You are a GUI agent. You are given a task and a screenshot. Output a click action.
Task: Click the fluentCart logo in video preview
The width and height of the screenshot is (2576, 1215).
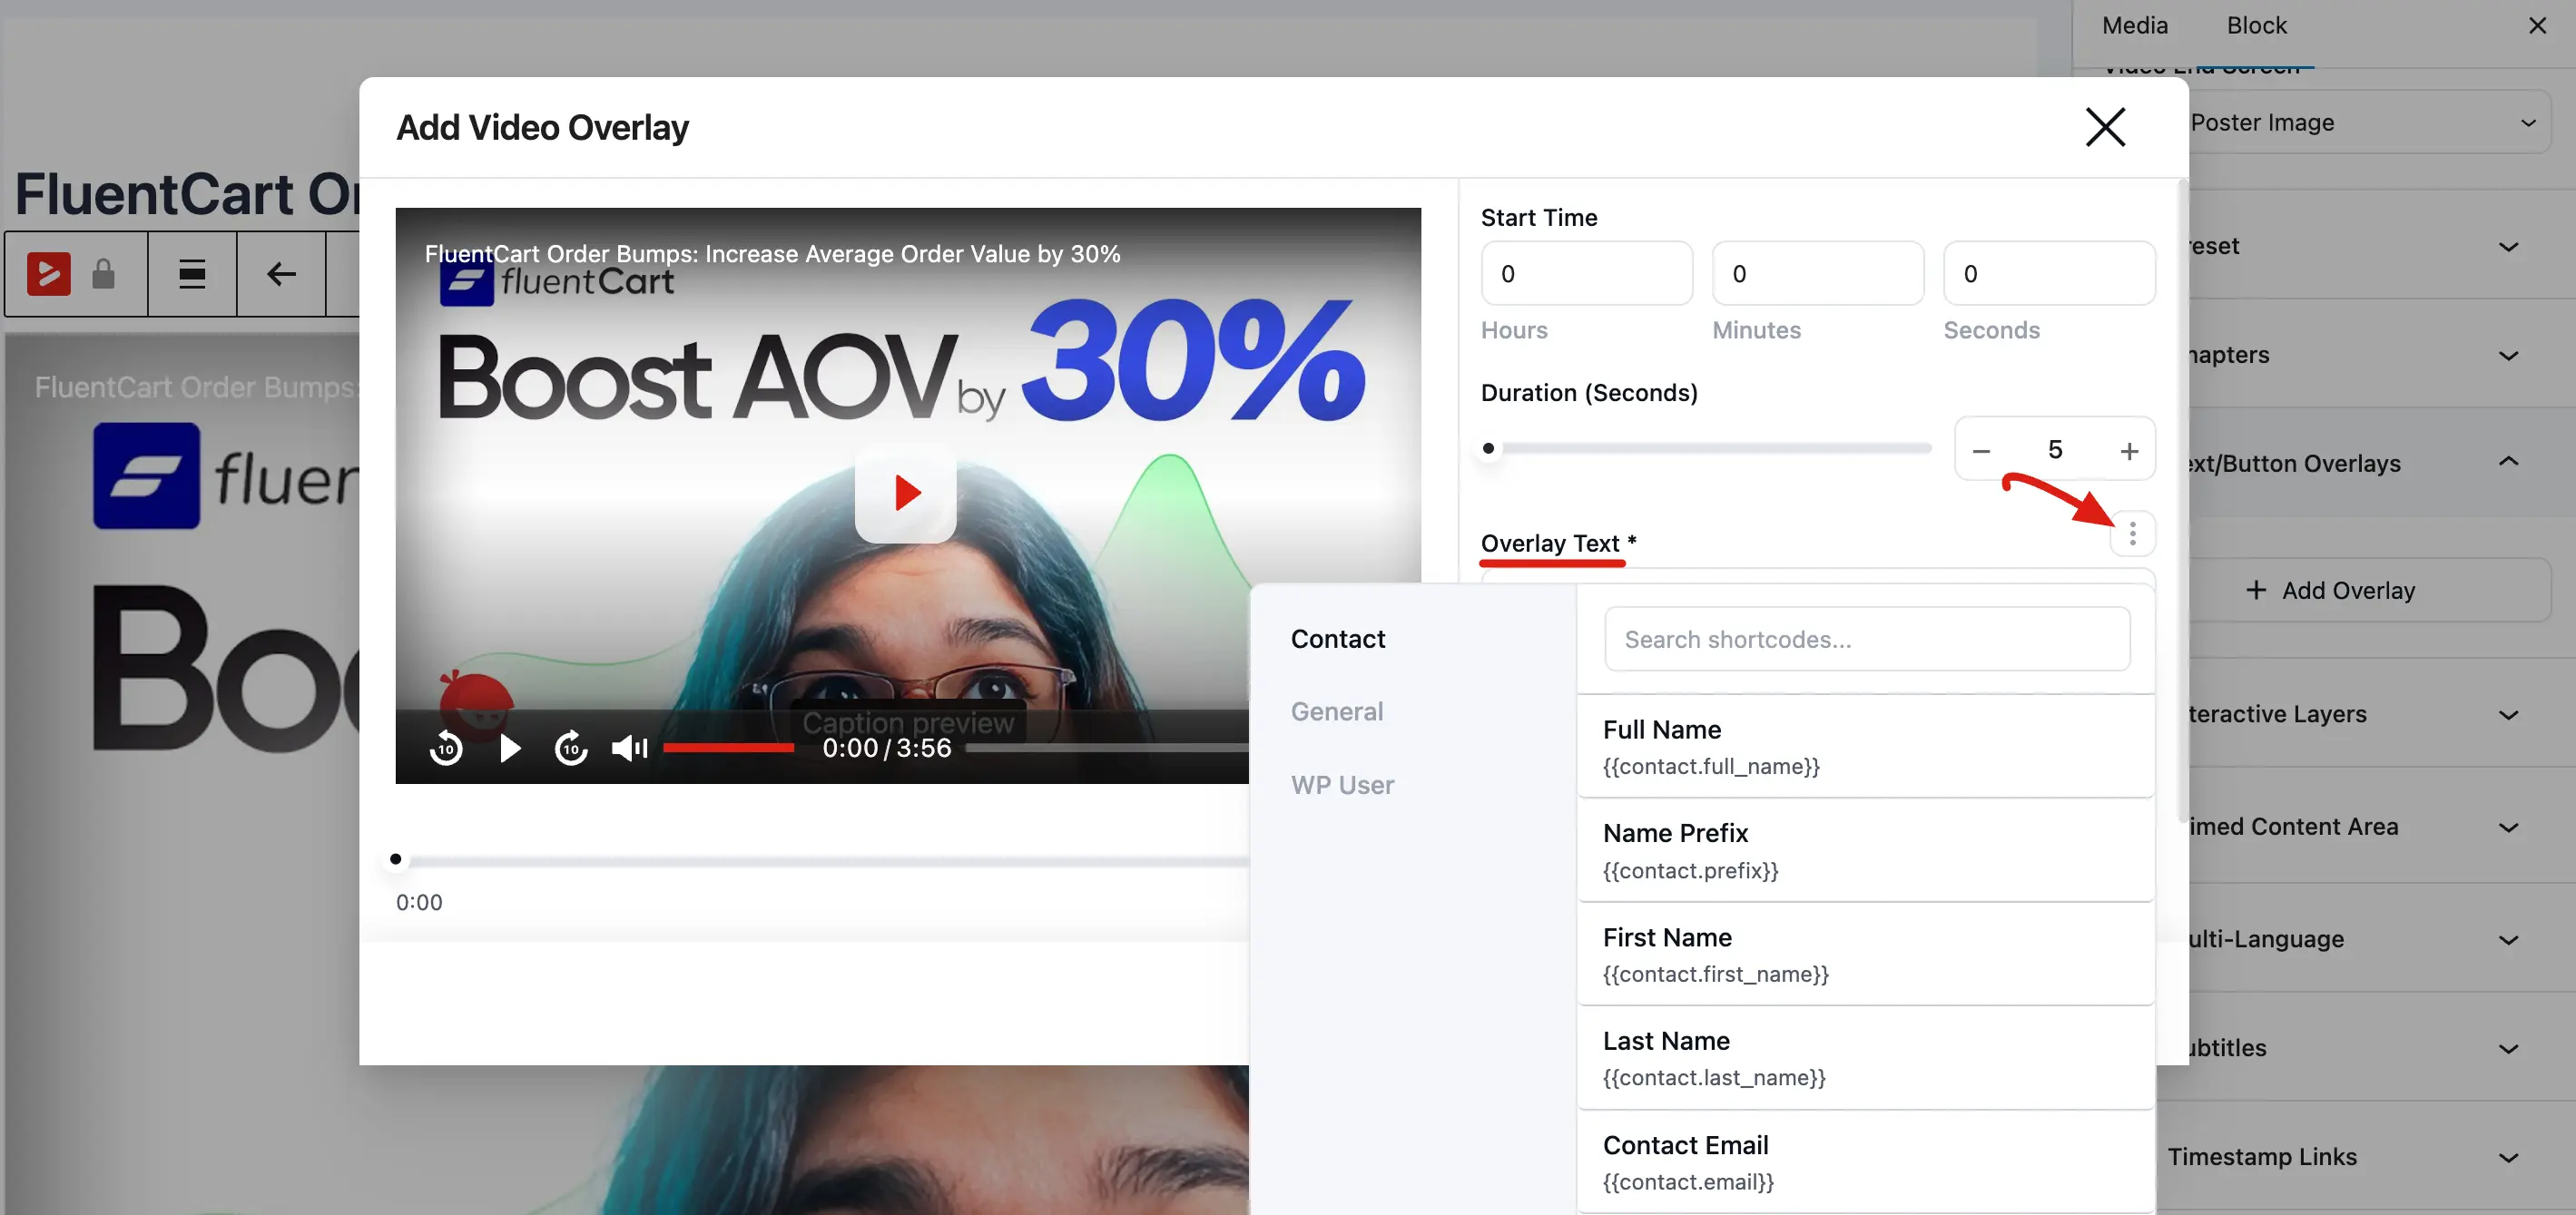tap(556, 283)
